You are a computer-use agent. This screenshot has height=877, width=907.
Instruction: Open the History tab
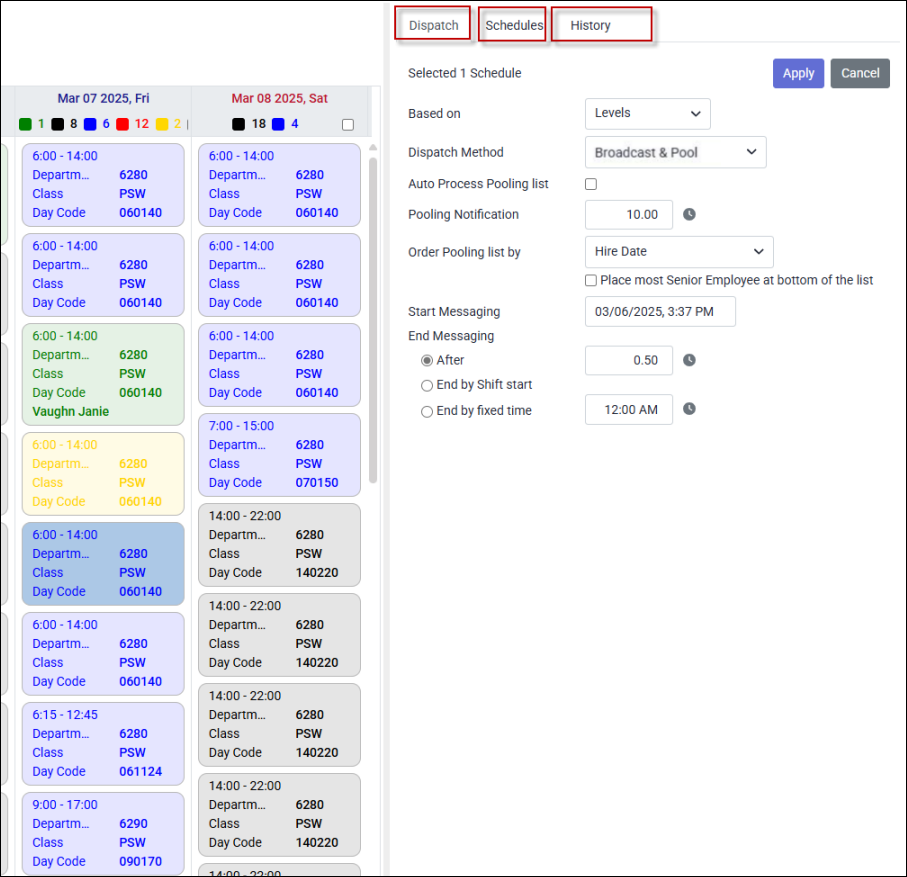(x=590, y=25)
